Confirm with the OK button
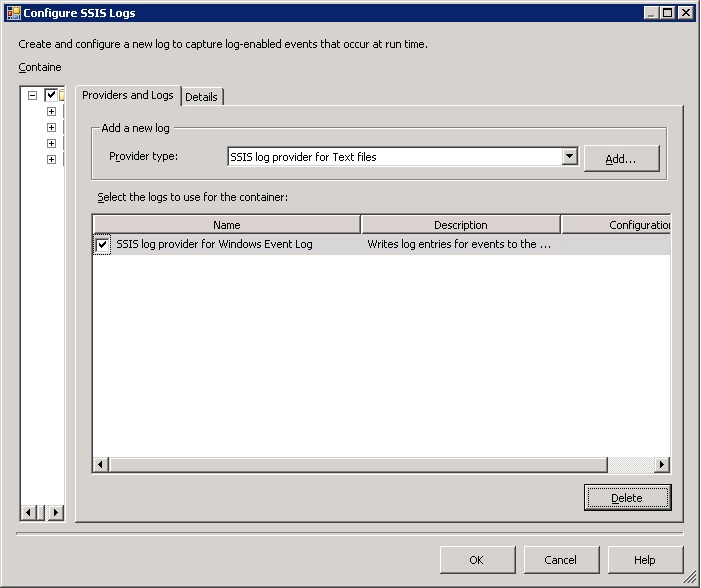 click(x=477, y=560)
